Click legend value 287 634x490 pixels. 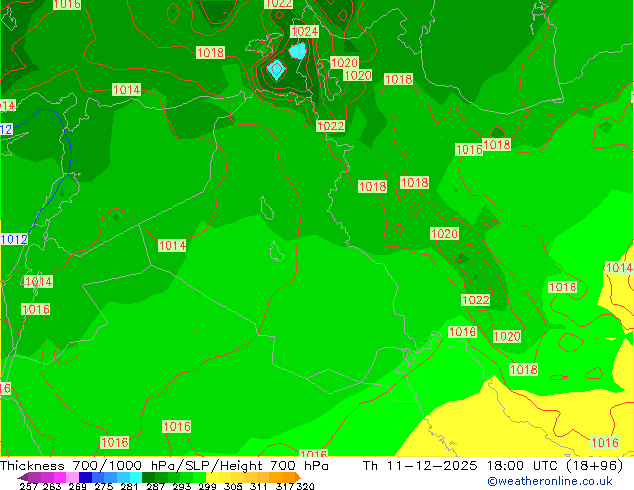[155, 486]
